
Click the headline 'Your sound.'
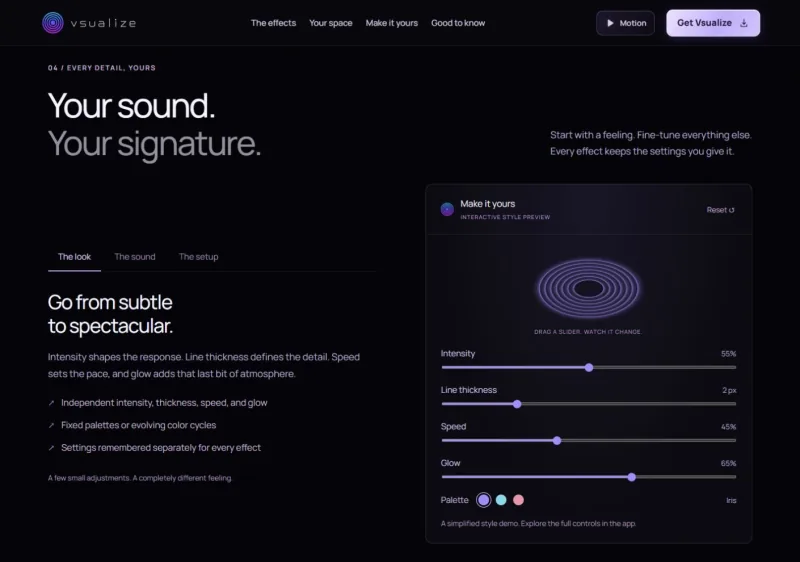tap(131, 106)
